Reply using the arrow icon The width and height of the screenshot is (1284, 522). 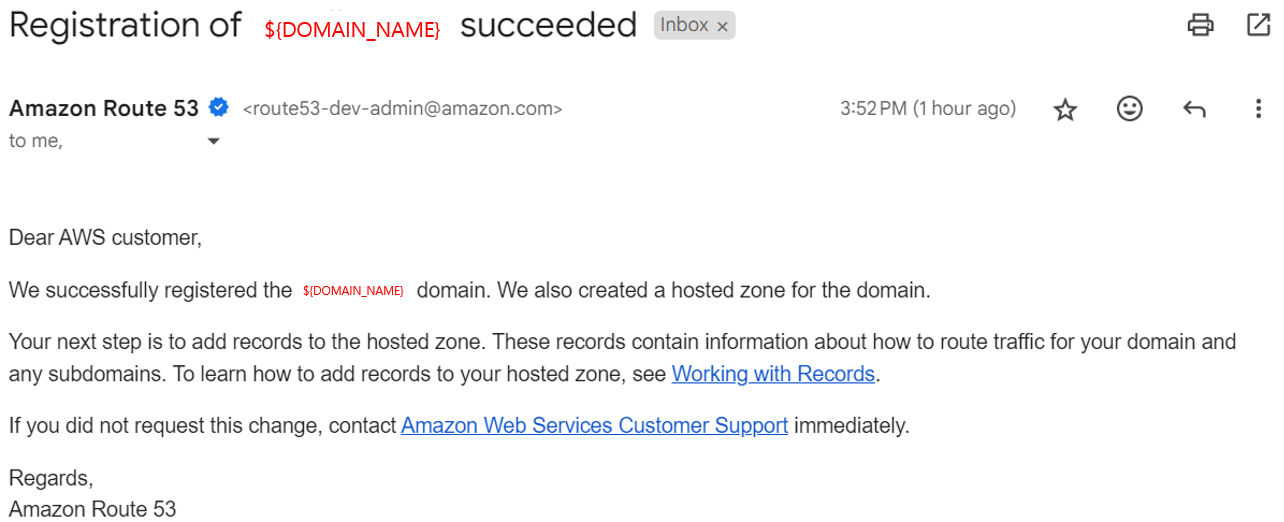tap(1194, 109)
